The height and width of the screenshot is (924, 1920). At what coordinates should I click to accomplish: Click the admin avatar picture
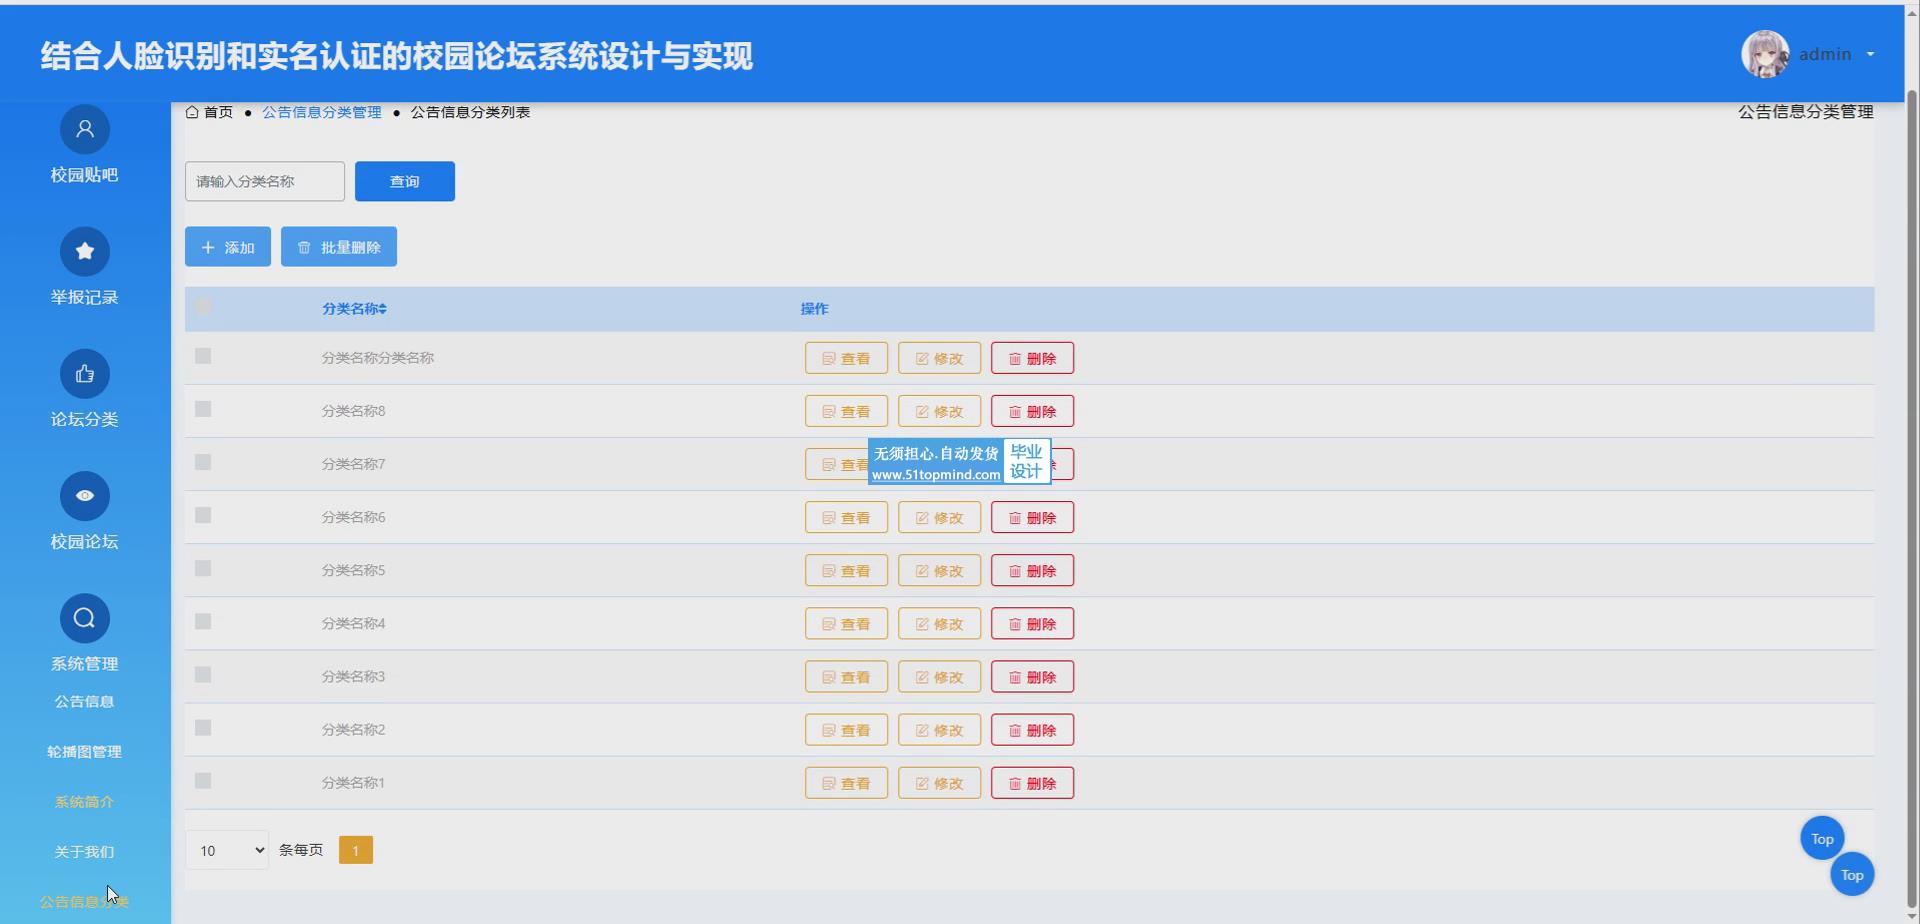1765,54
